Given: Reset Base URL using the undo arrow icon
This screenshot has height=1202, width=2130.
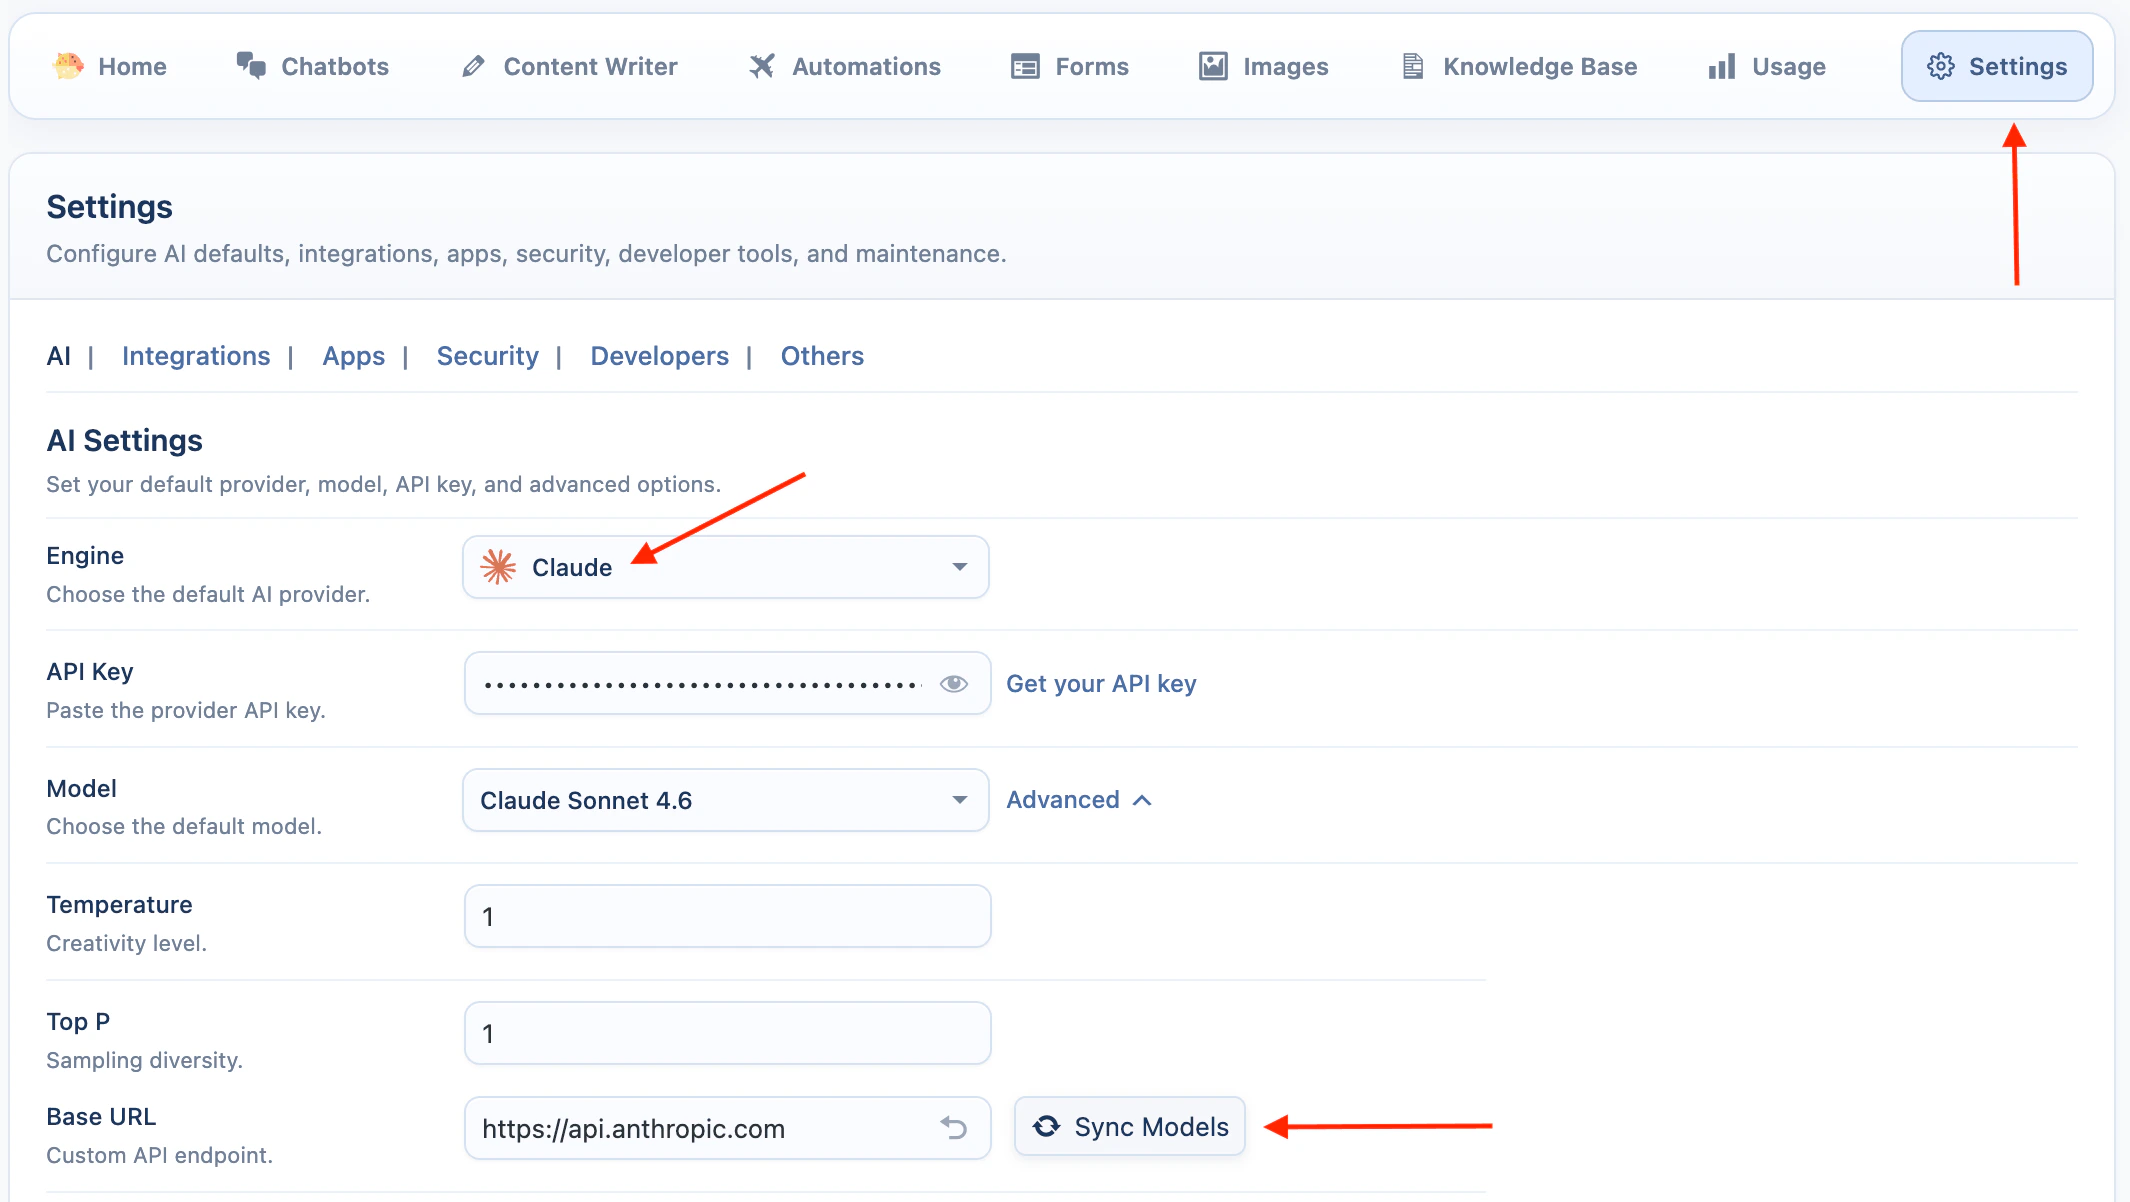Looking at the screenshot, I should point(954,1128).
